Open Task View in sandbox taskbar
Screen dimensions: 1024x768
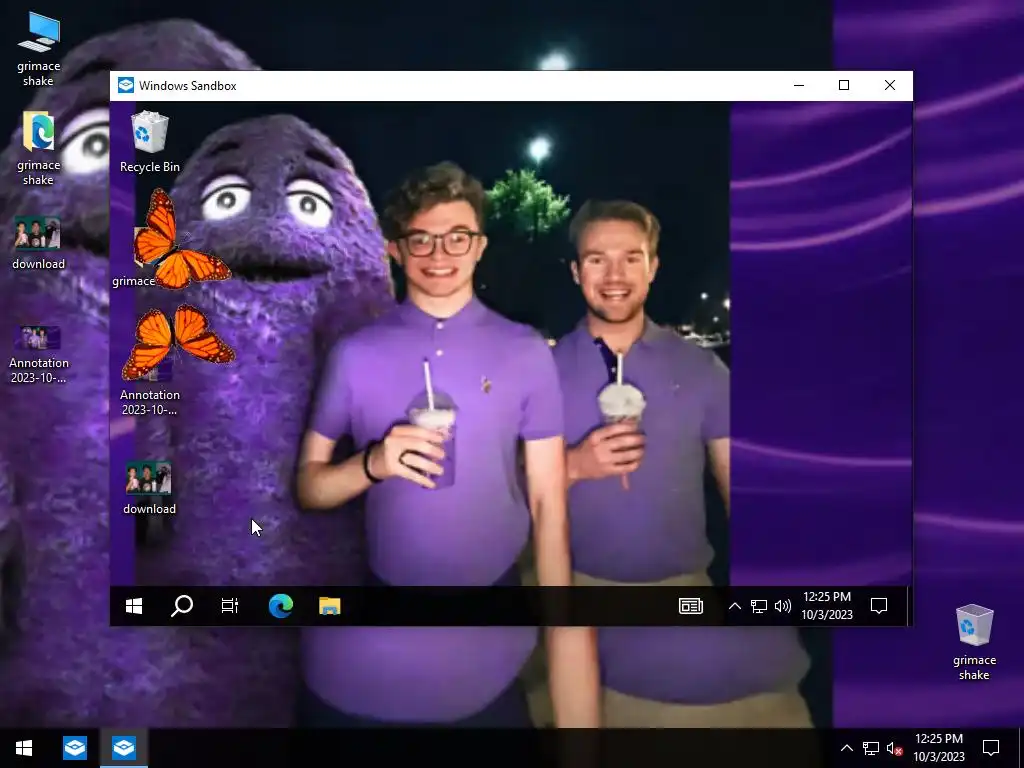pyautogui.click(x=230, y=606)
